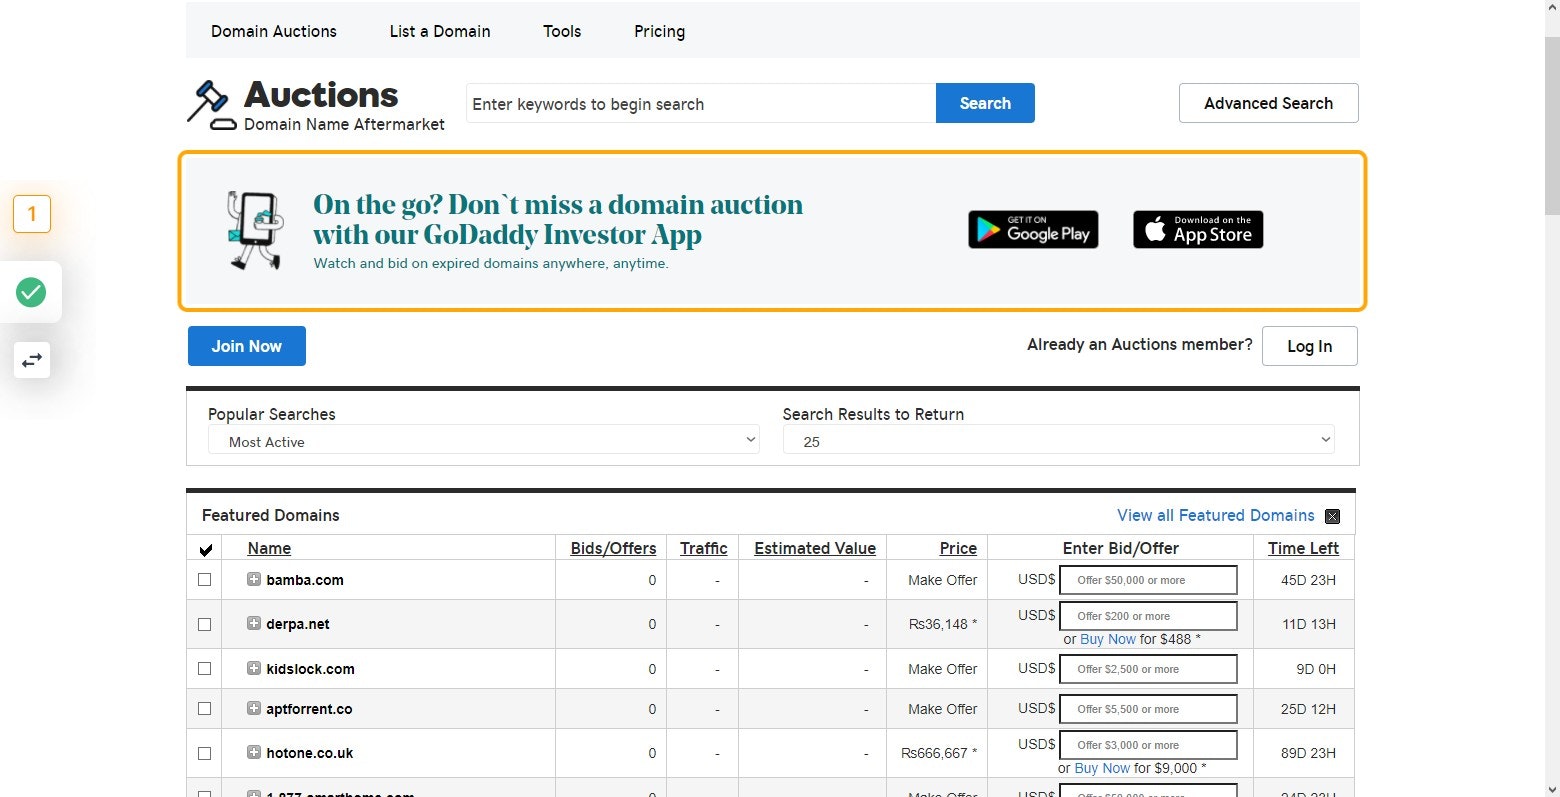Check the aptforrent.co row checkbox
This screenshot has height=797, width=1560.
coord(205,709)
